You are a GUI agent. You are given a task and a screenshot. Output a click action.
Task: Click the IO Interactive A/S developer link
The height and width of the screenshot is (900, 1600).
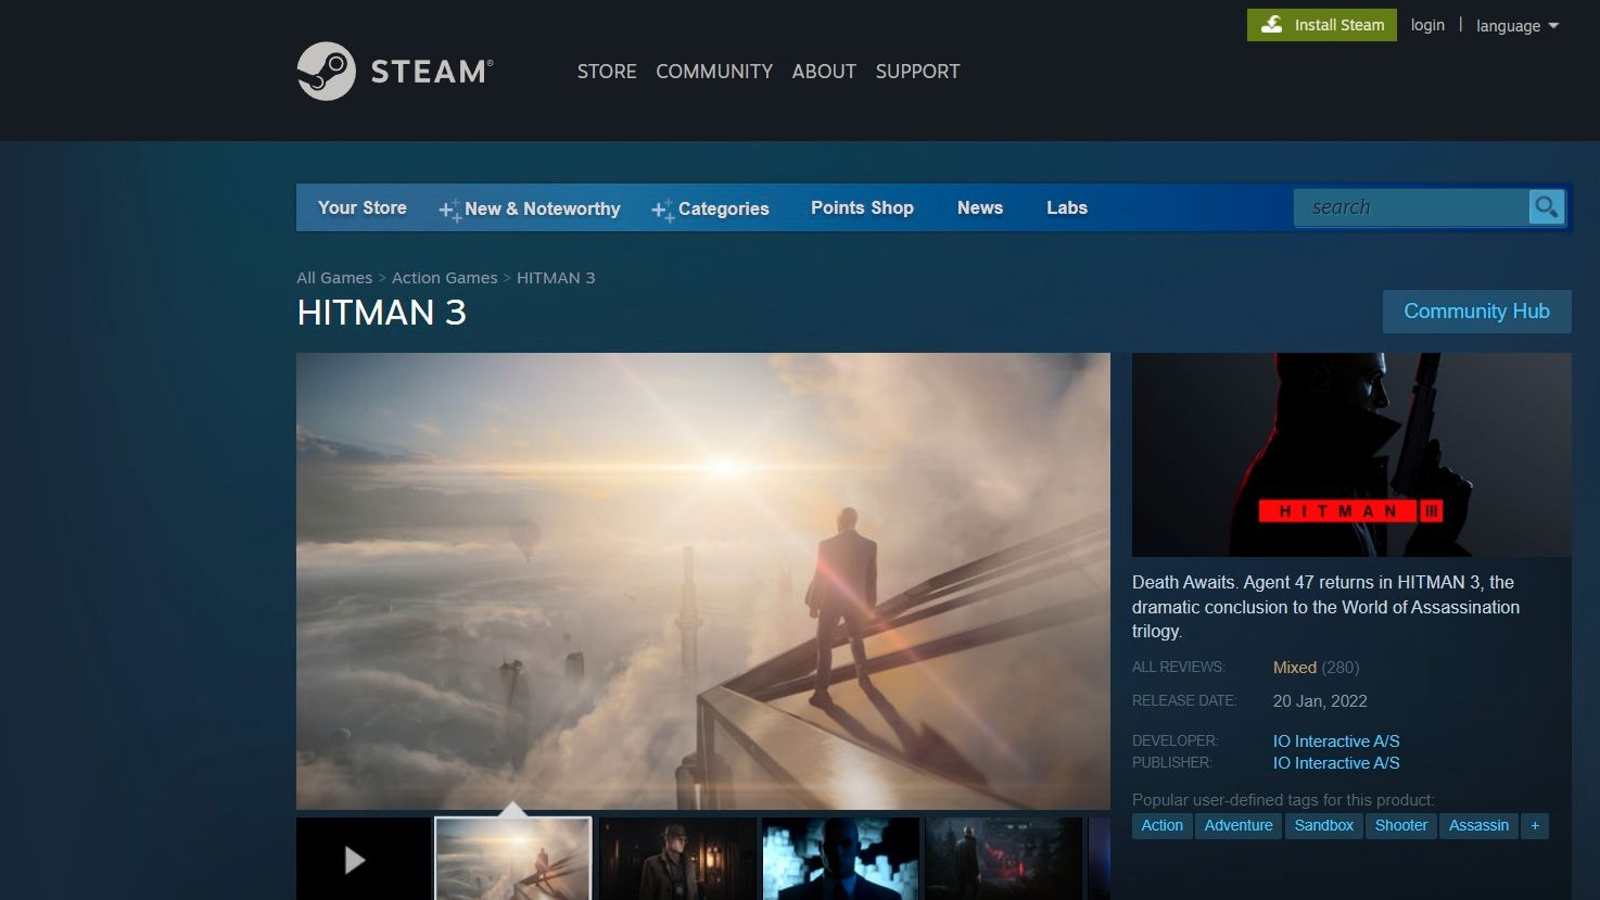click(1336, 741)
